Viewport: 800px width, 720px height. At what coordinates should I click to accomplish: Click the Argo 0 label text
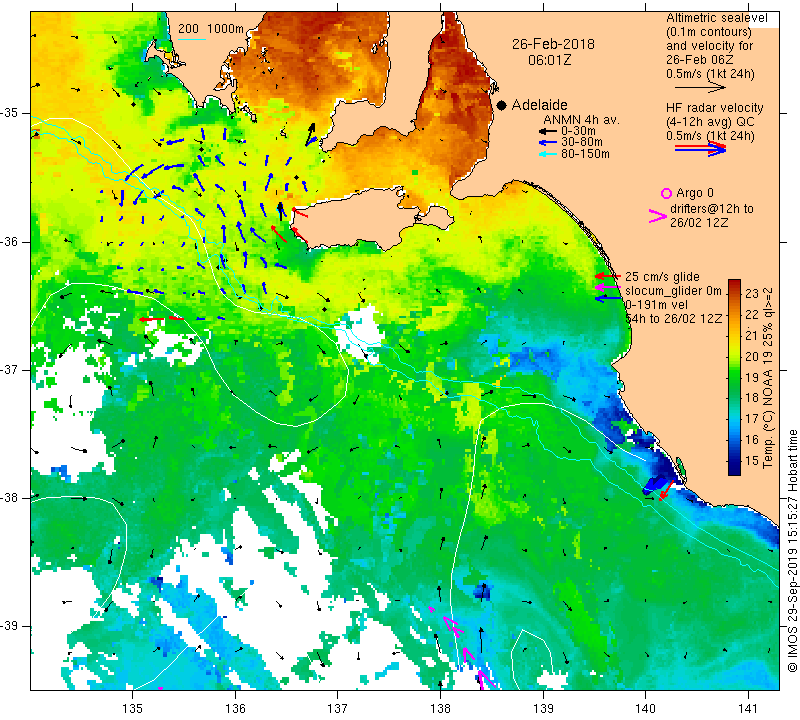695,193
